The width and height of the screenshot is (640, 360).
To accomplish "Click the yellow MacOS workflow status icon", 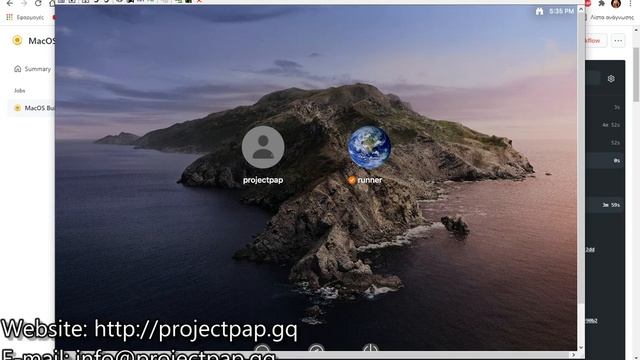I will click(x=17, y=40).
